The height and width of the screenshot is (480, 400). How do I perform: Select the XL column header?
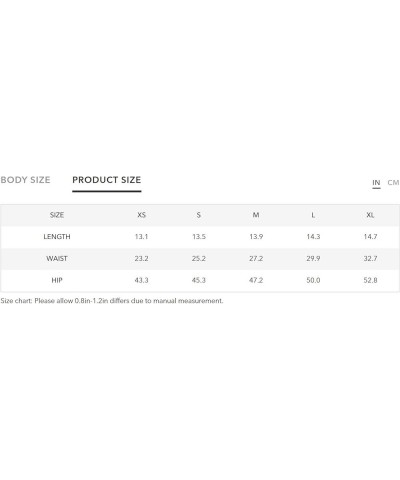point(370,215)
